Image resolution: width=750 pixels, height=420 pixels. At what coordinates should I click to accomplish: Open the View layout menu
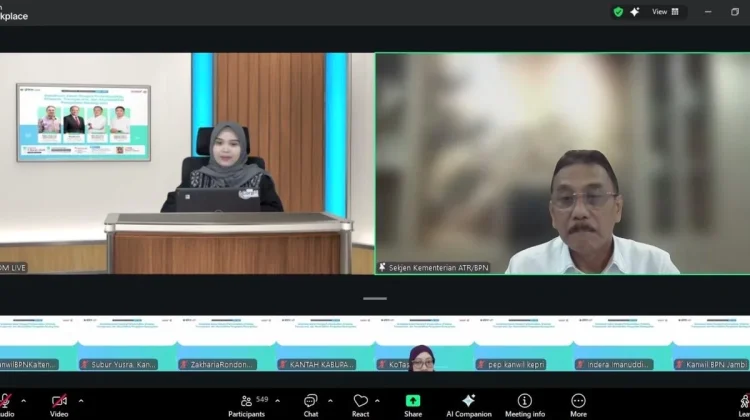click(x=666, y=12)
